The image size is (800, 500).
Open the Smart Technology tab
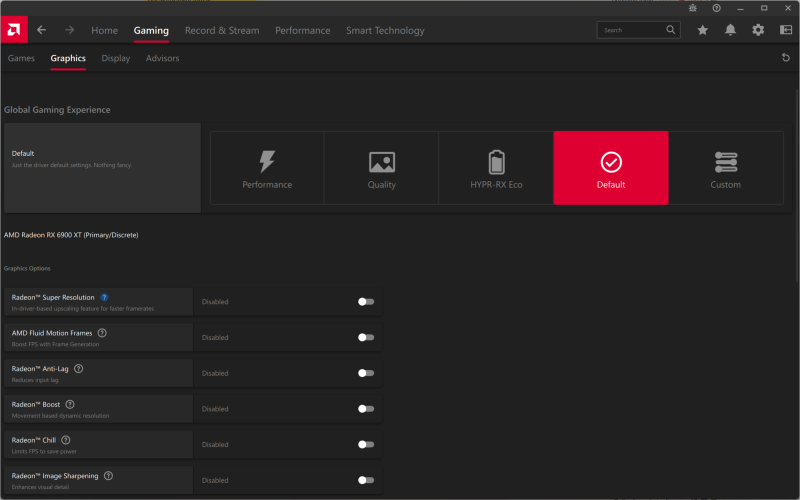tap(385, 31)
